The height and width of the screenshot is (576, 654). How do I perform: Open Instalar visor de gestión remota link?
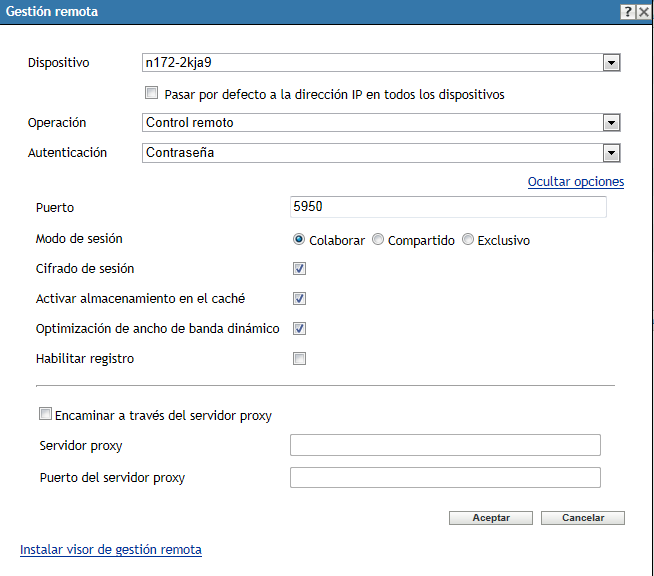pos(111,549)
